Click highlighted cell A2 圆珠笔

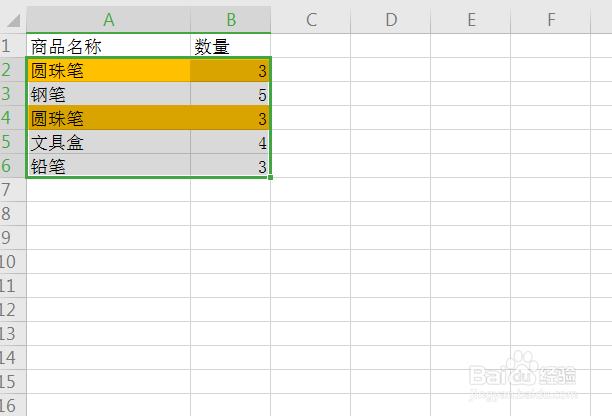click(108, 70)
